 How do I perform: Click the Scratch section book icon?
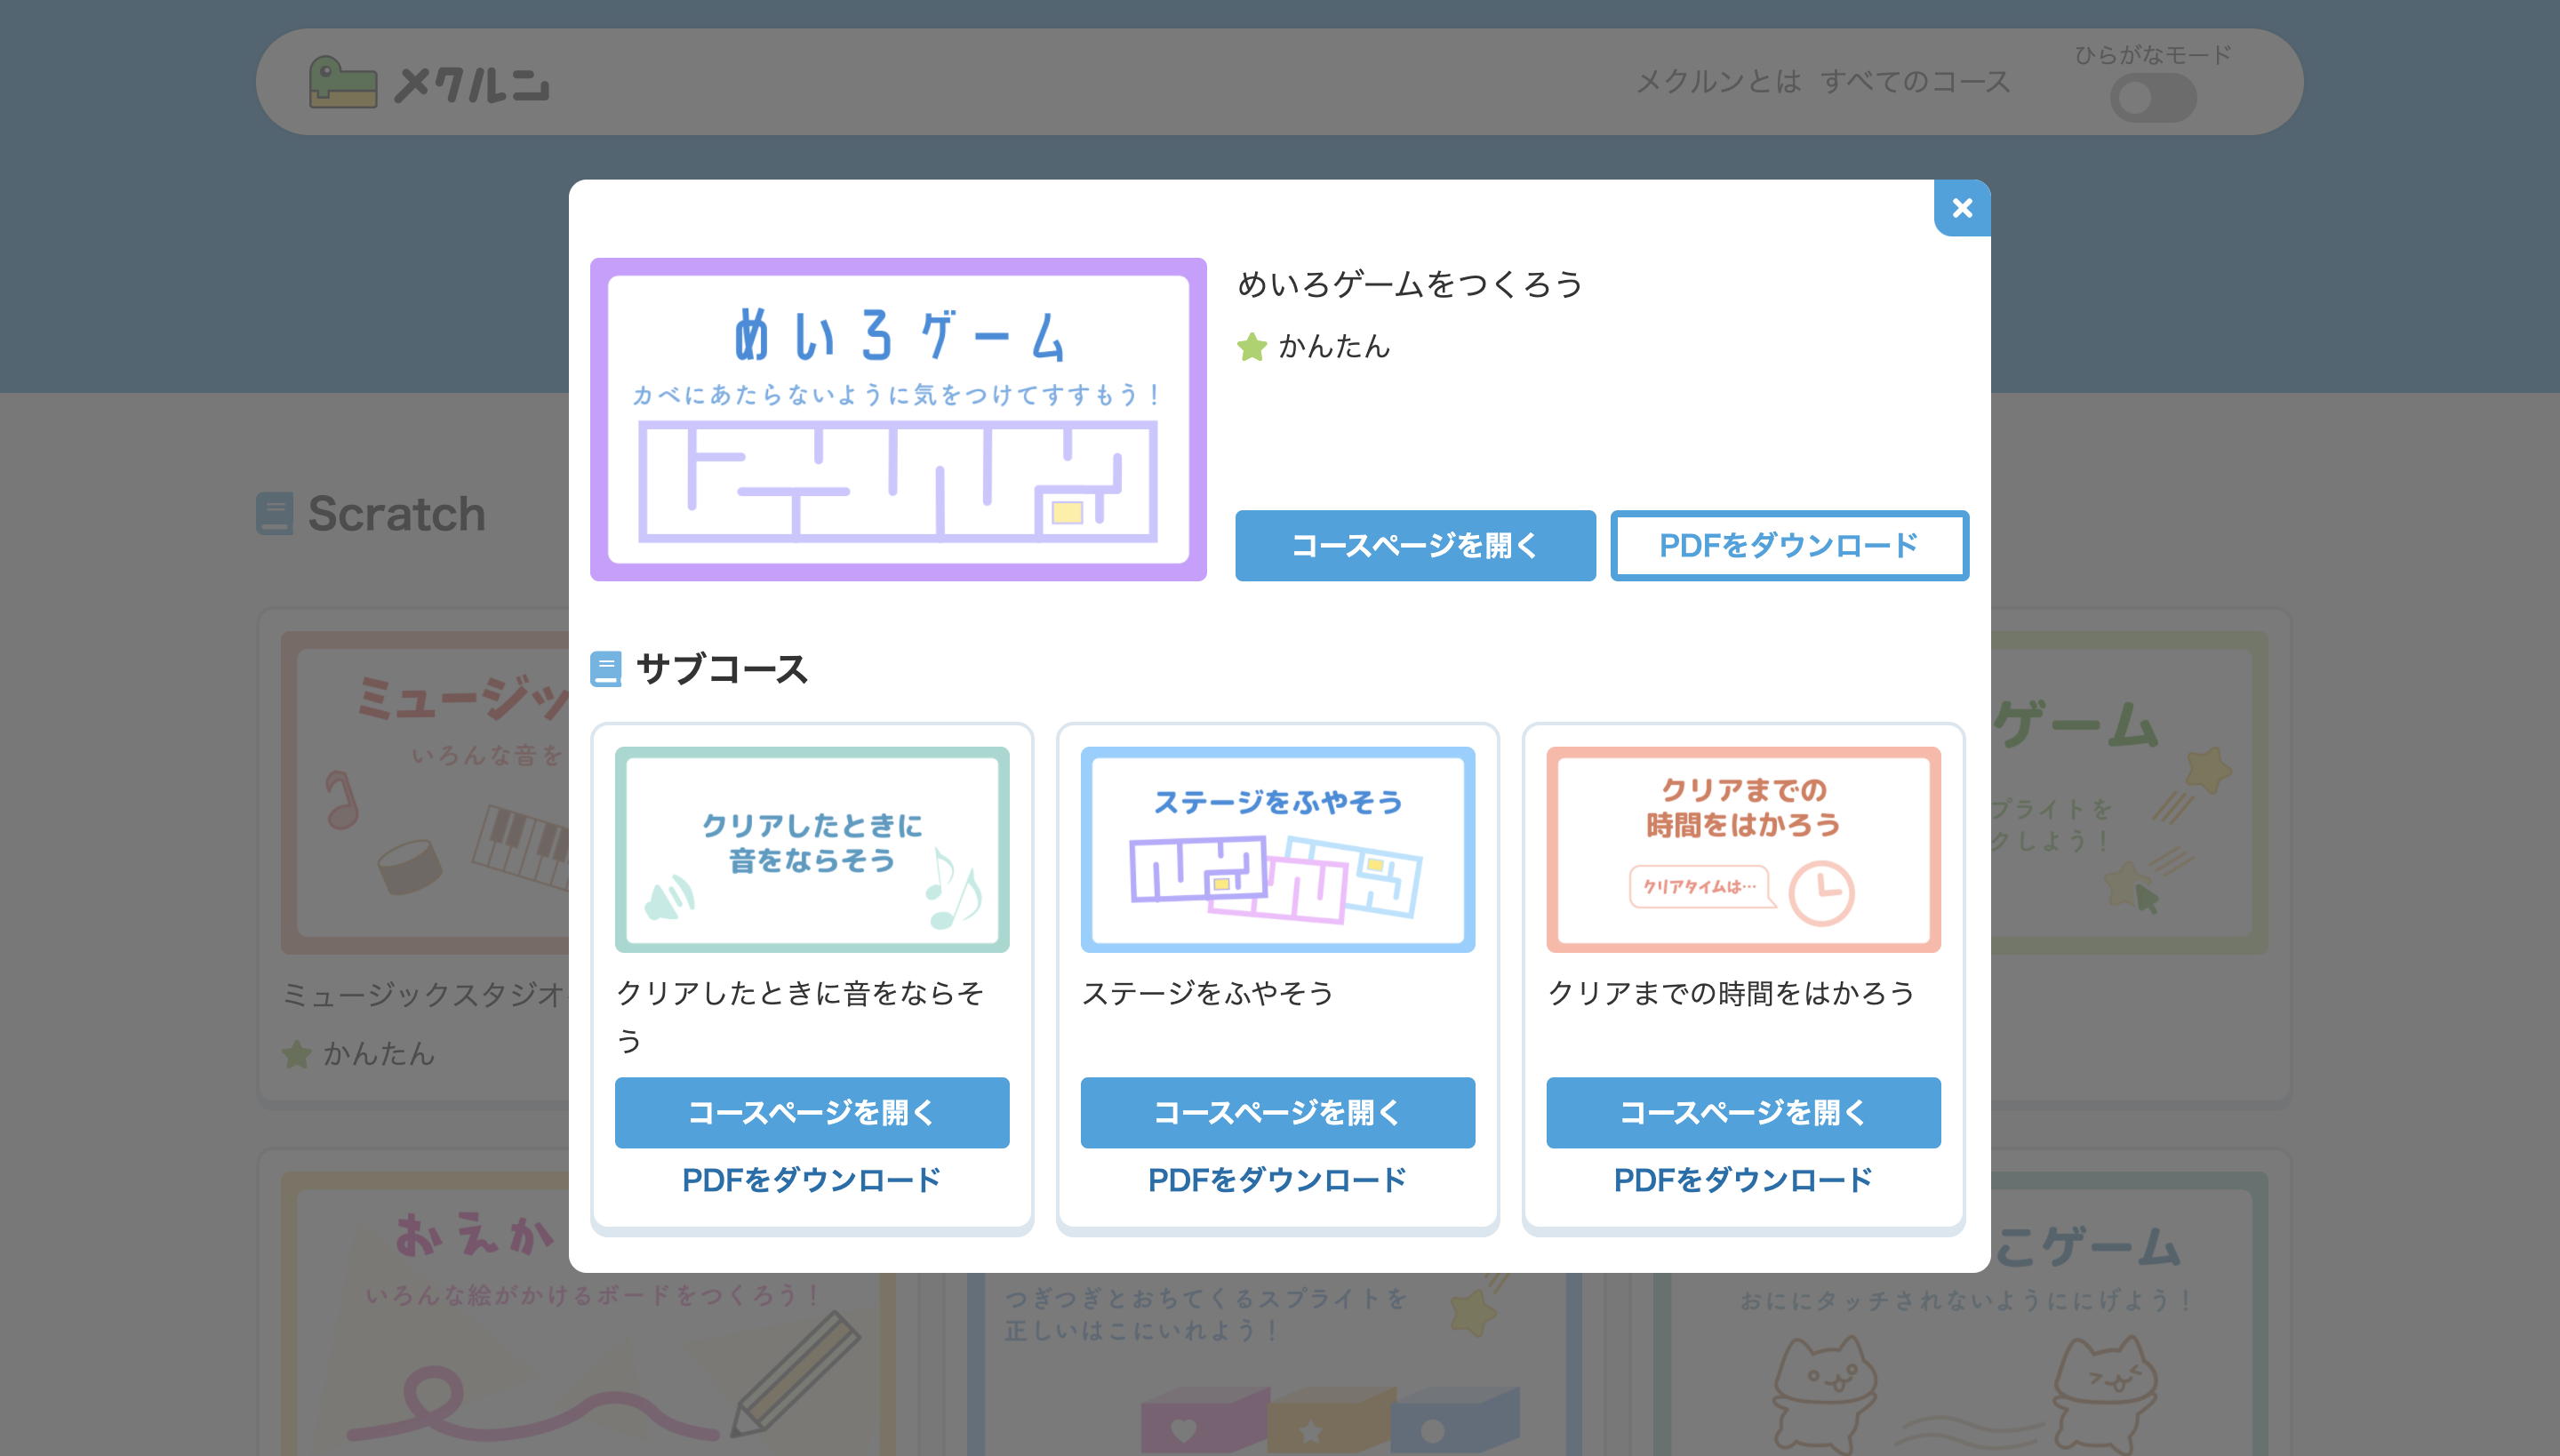point(274,513)
